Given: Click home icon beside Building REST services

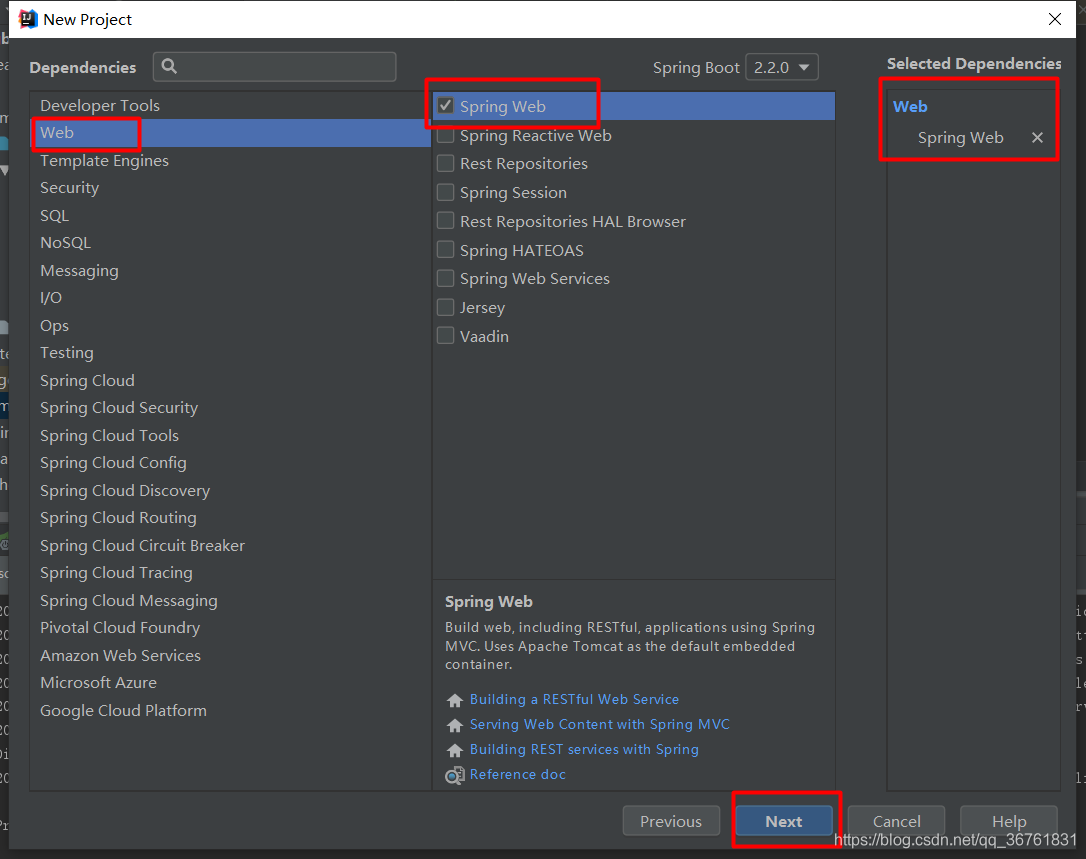Looking at the screenshot, I should tap(454, 750).
